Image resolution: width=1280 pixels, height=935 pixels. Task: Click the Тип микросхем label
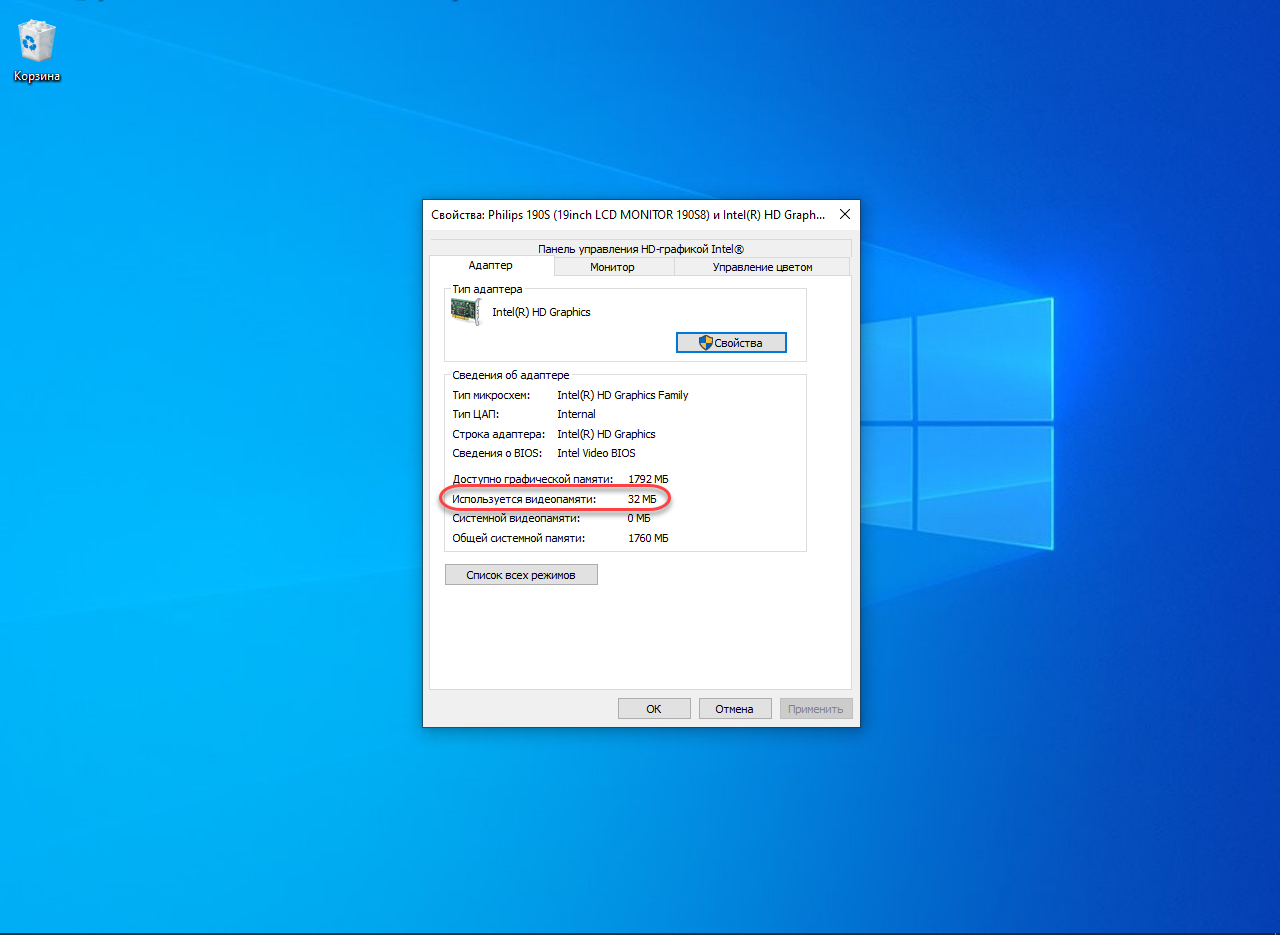491,395
